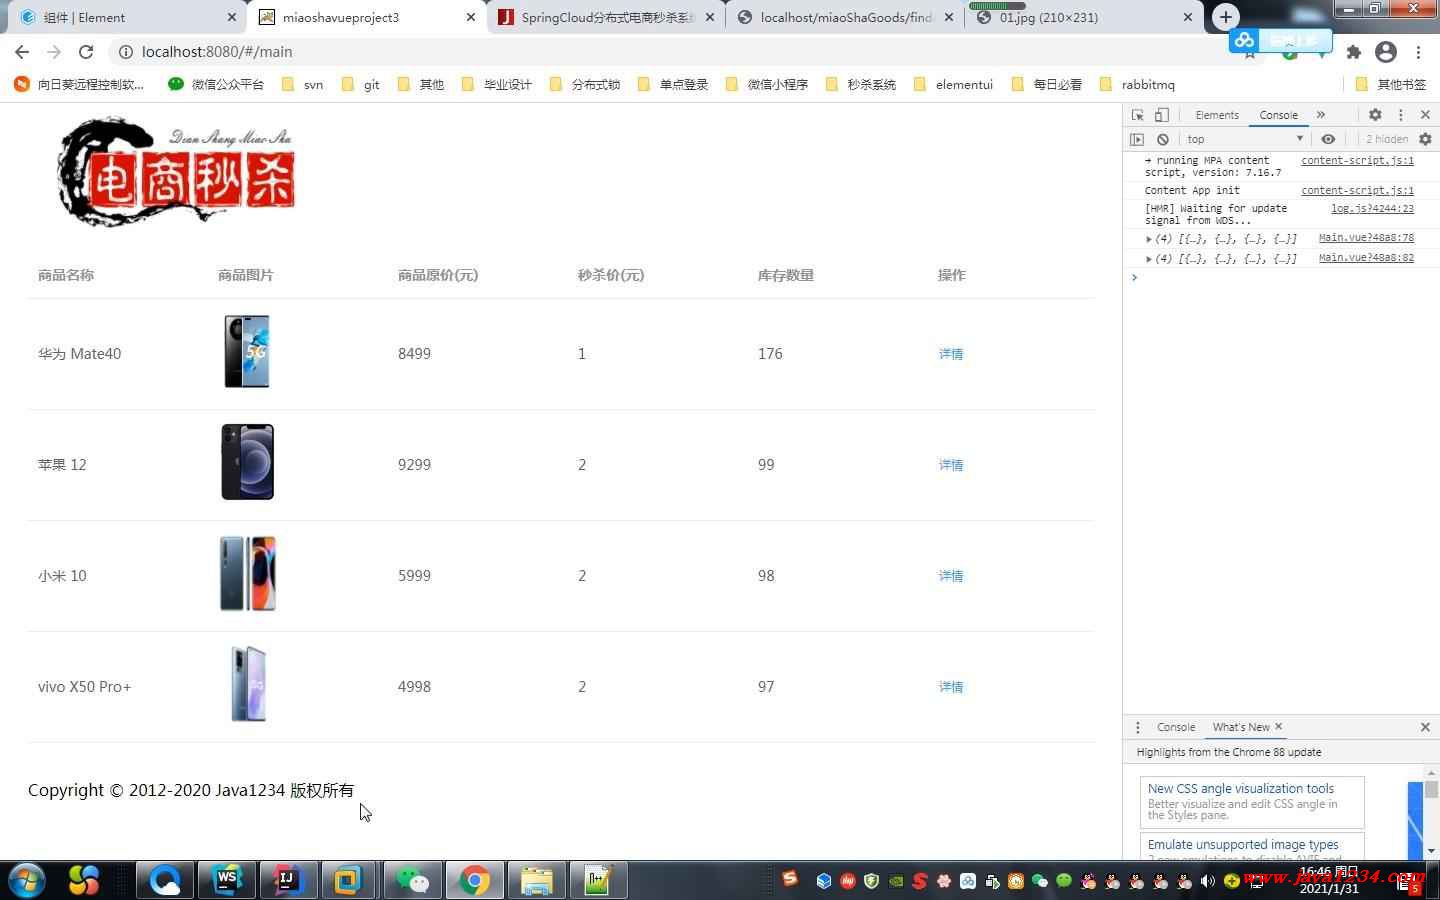1440x900 pixels.
Task: Go back with the browser back arrow
Action: pyautogui.click(x=22, y=52)
